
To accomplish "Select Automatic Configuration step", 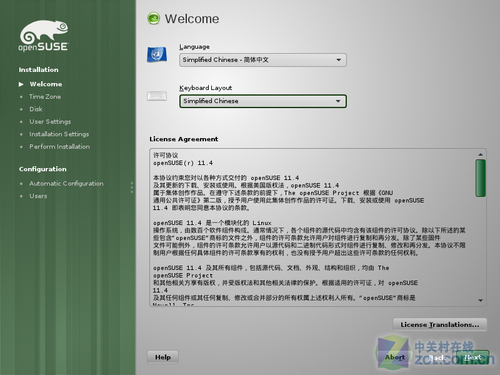I will (66, 184).
